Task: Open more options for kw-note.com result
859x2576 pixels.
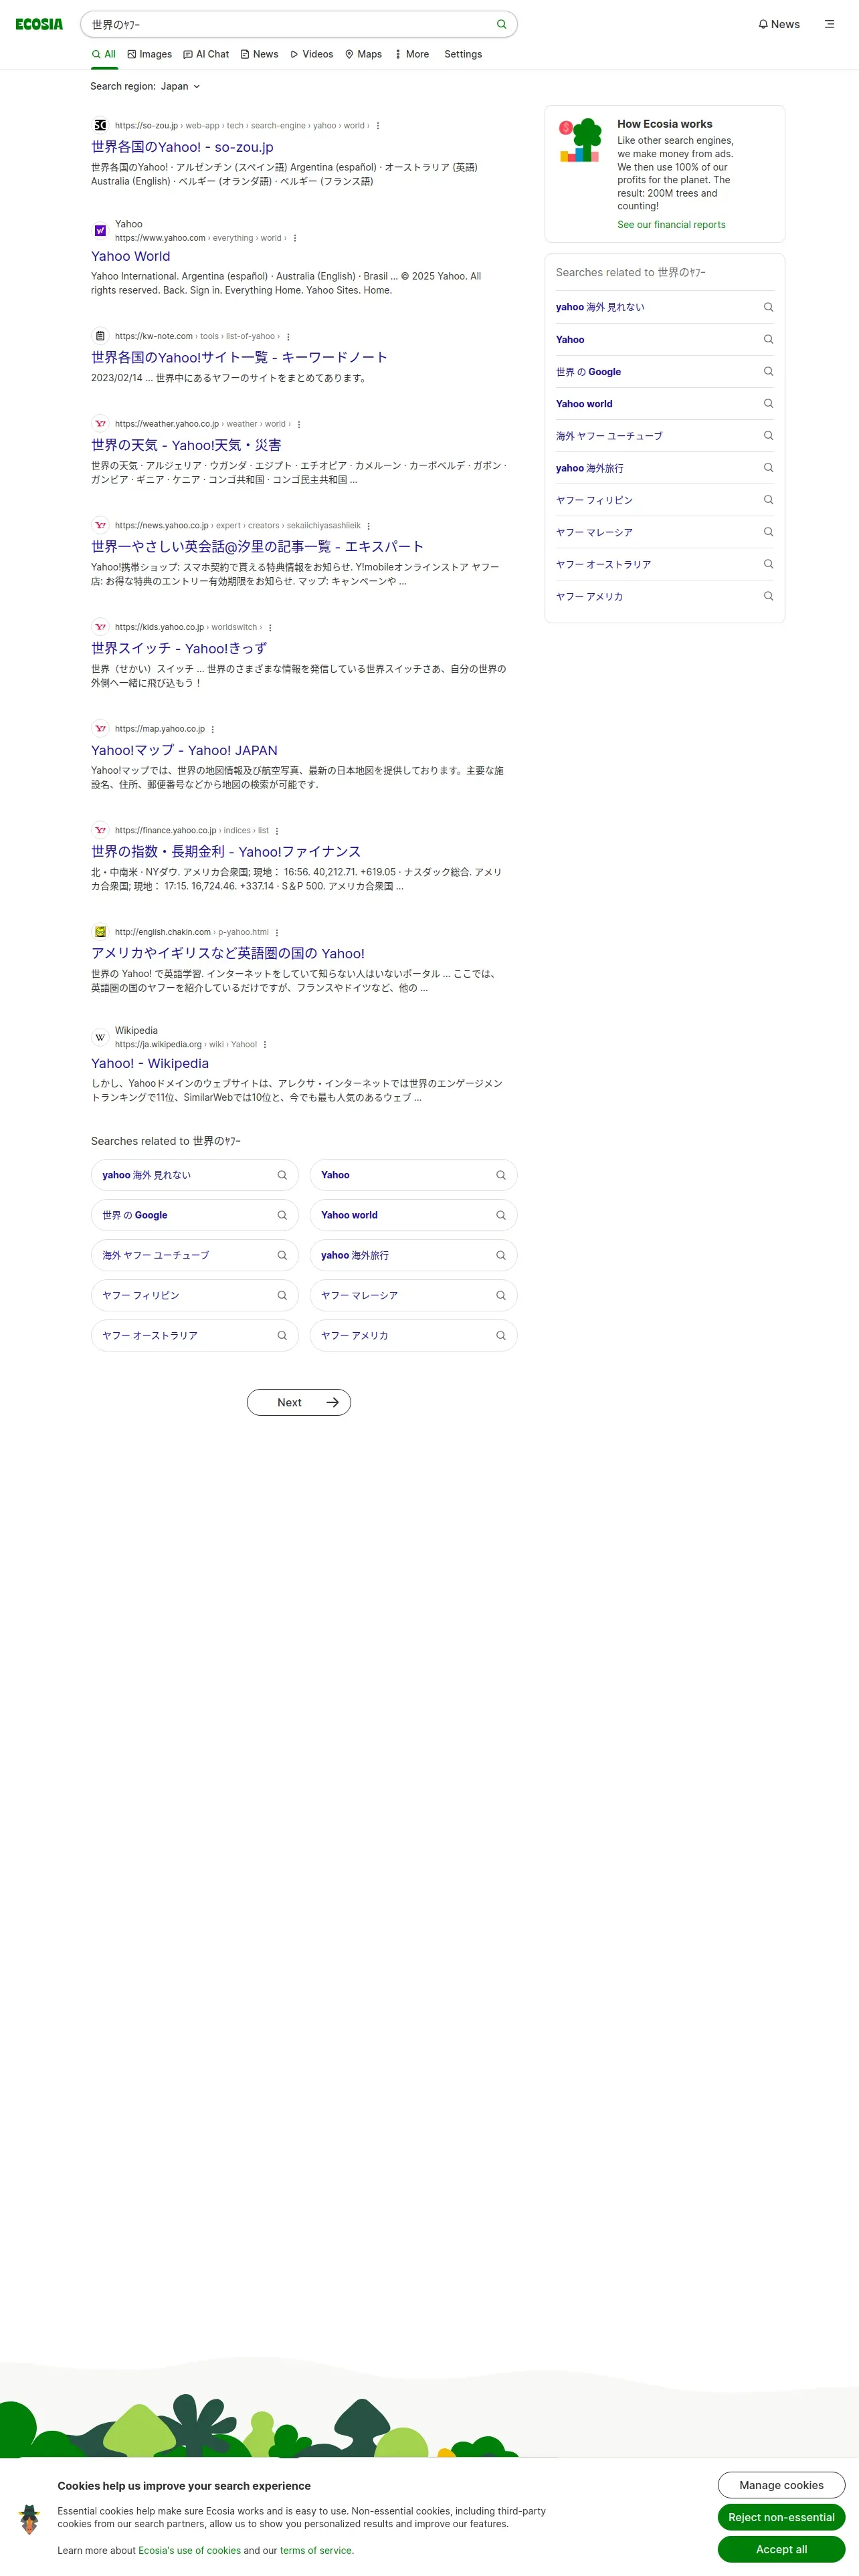Action: click(288, 337)
